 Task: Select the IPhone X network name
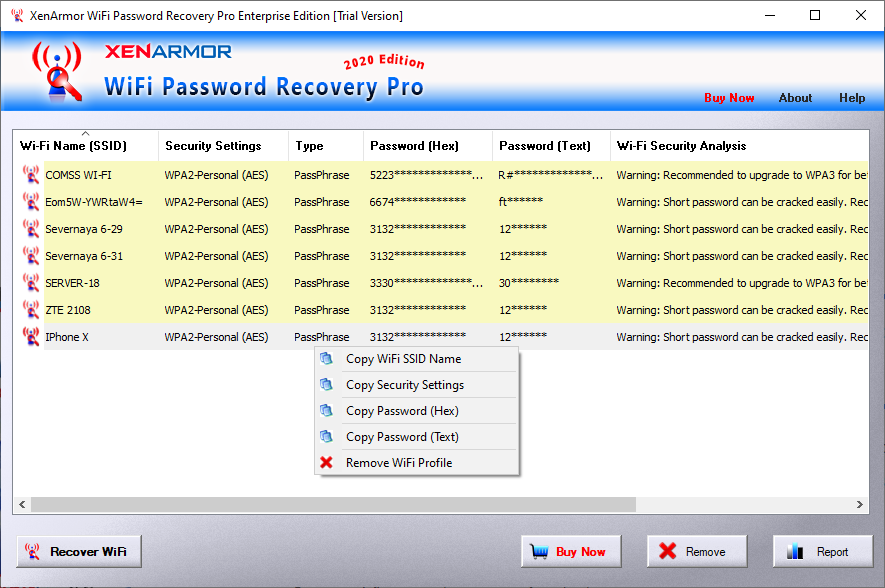67,337
